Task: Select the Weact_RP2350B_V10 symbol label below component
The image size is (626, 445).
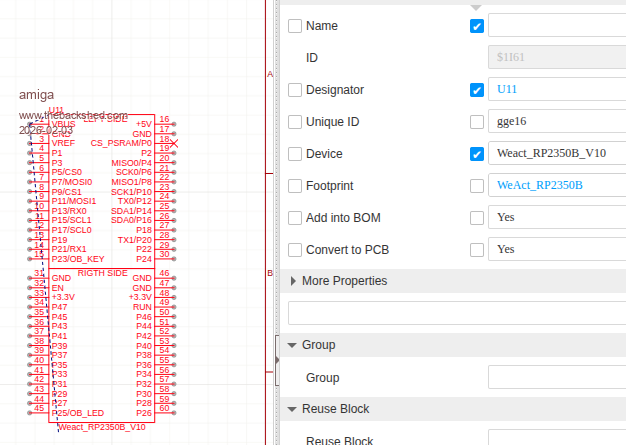Action: [102, 427]
